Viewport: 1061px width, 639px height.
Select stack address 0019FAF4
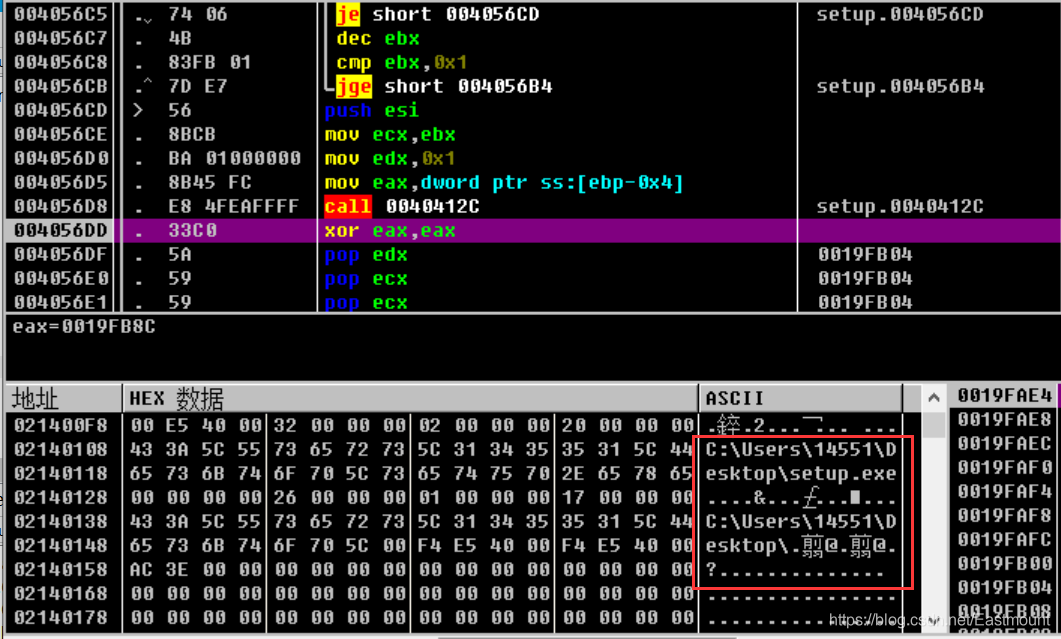pos(1004,491)
